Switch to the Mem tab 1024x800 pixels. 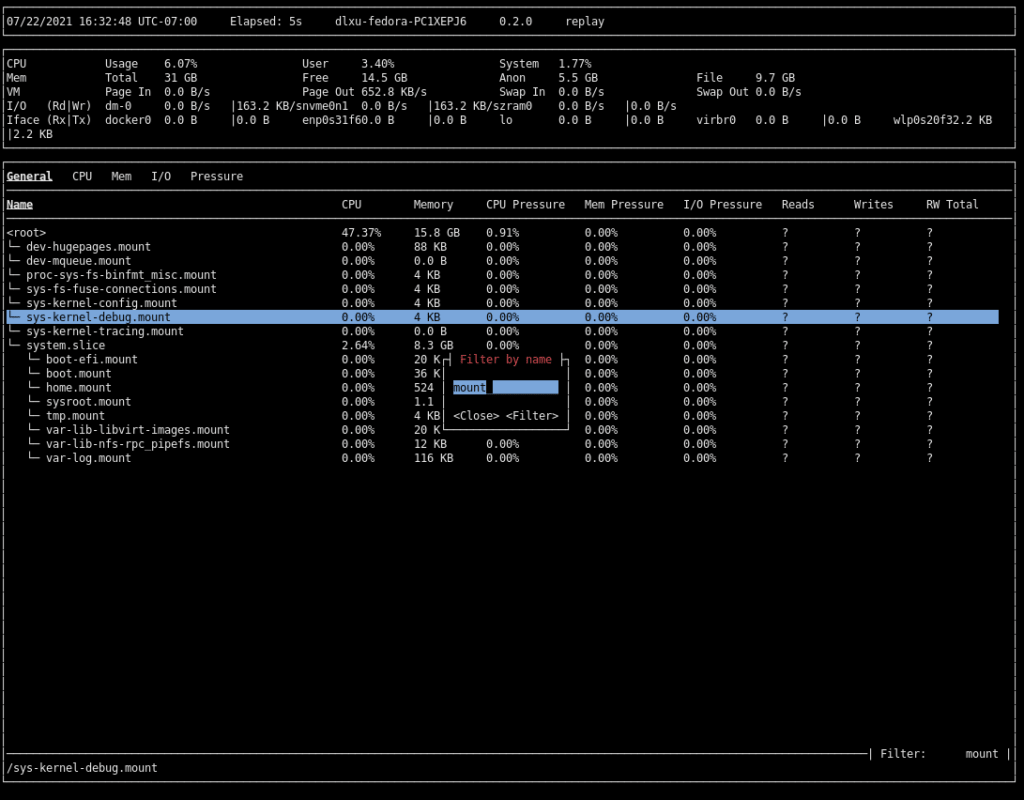point(121,176)
